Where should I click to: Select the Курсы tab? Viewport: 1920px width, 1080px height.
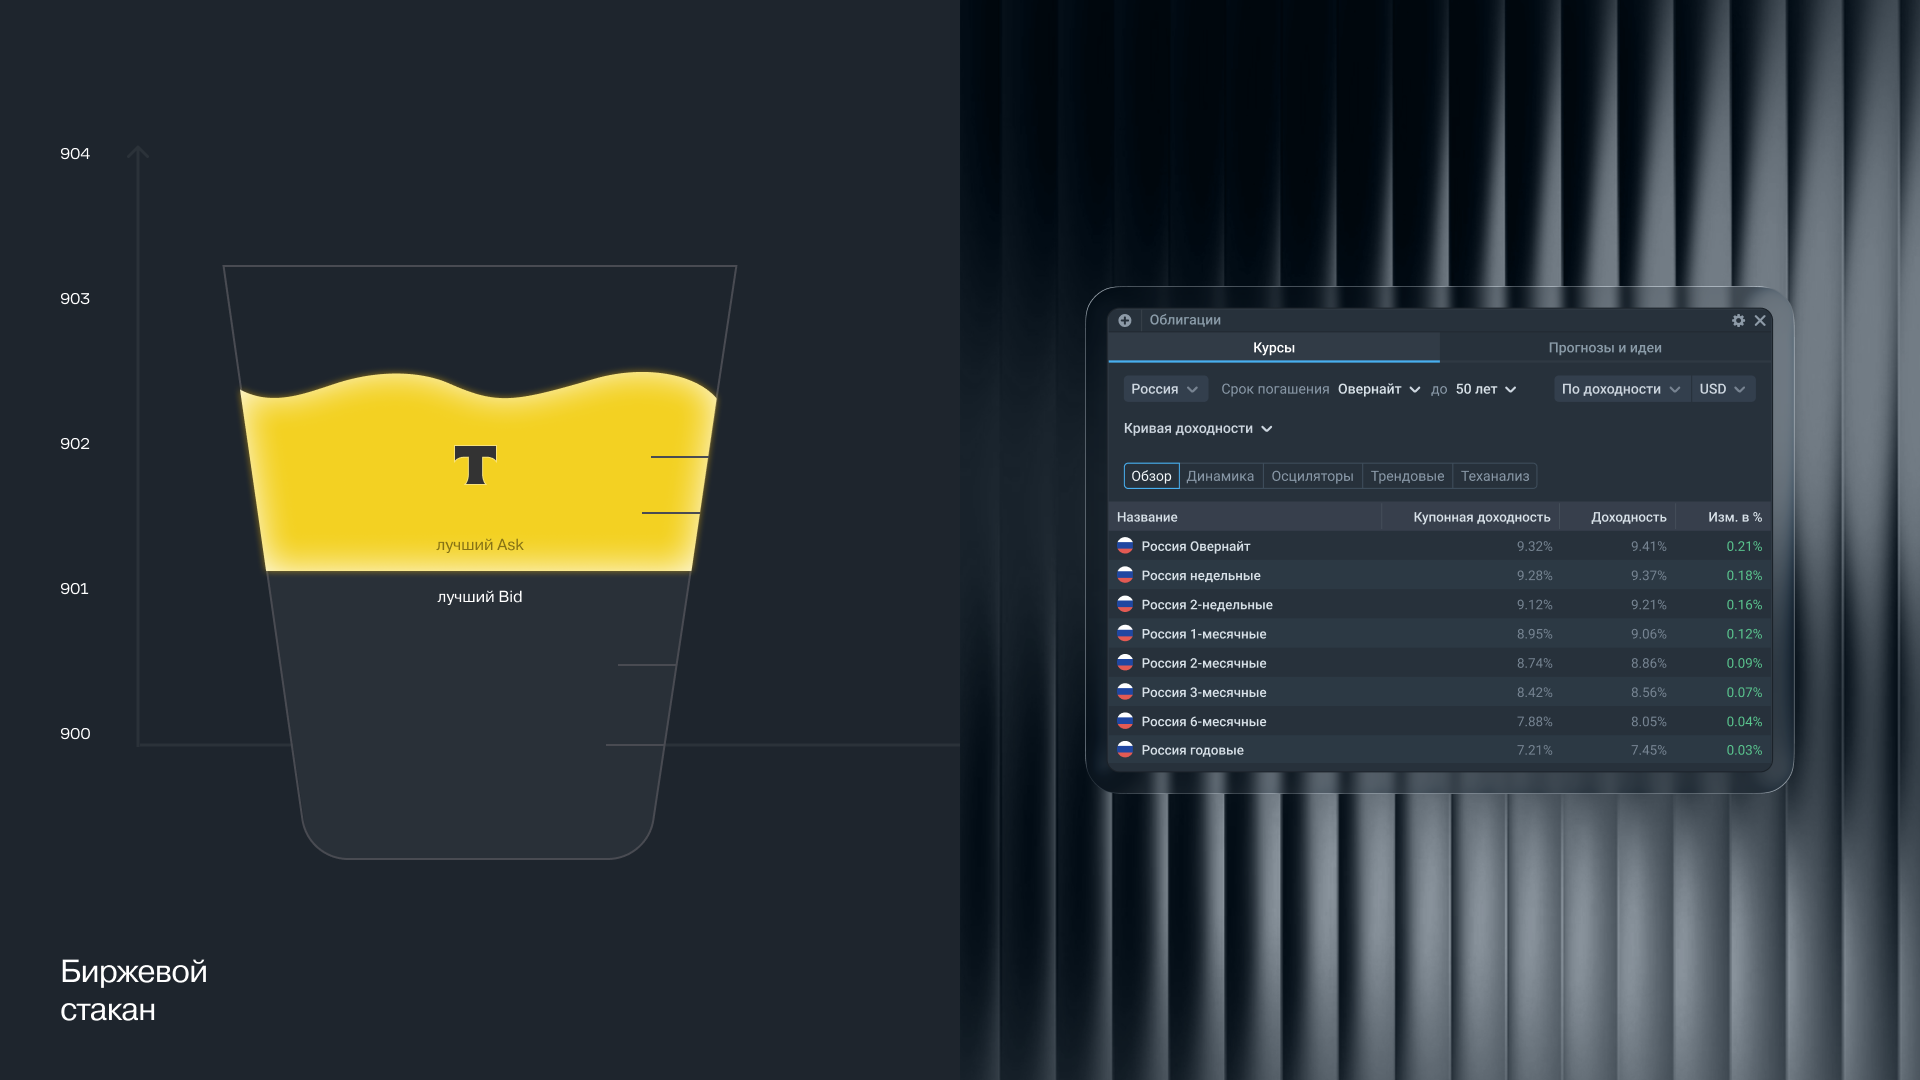[x=1274, y=348]
